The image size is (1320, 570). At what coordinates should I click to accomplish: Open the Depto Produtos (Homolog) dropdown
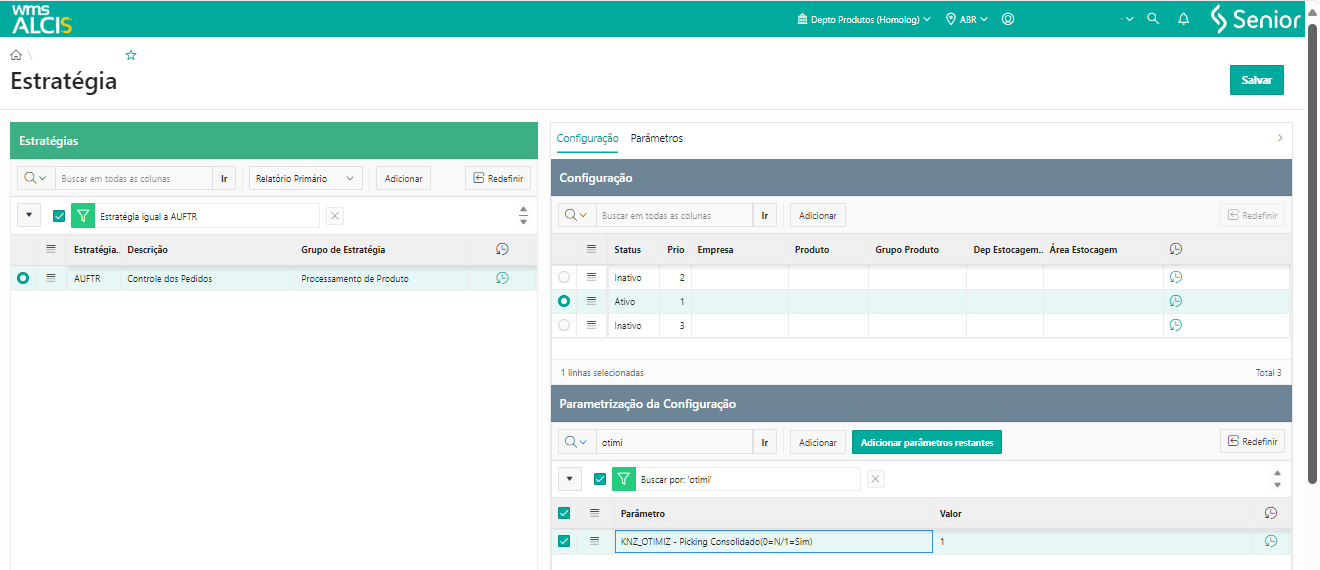[864, 18]
